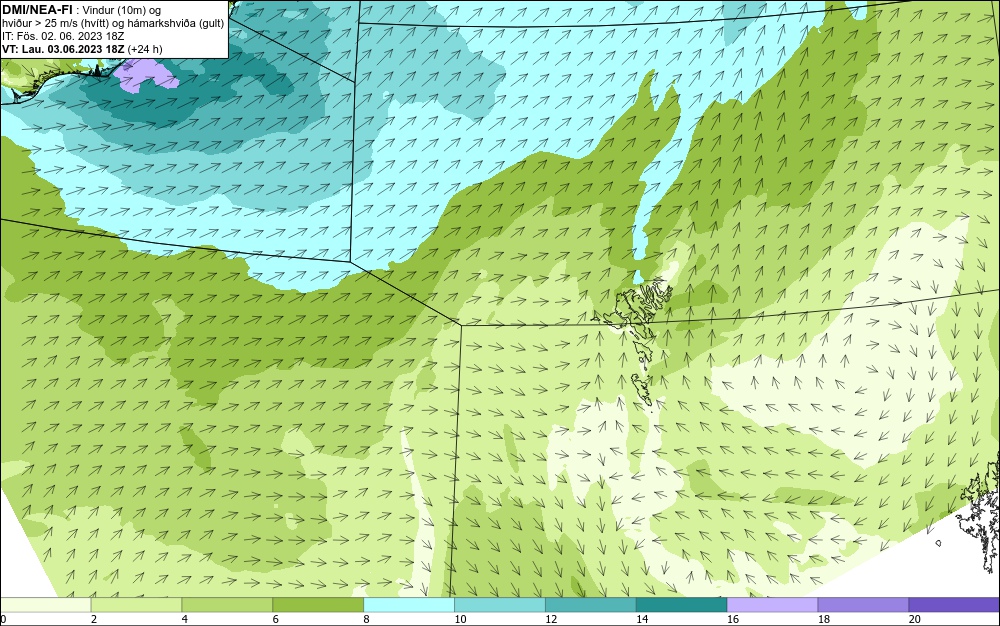The height and width of the screenshot is (626, 1000).
Task: Click the 6–8 m/s dark green legend swatch
Action: (318, 605)
